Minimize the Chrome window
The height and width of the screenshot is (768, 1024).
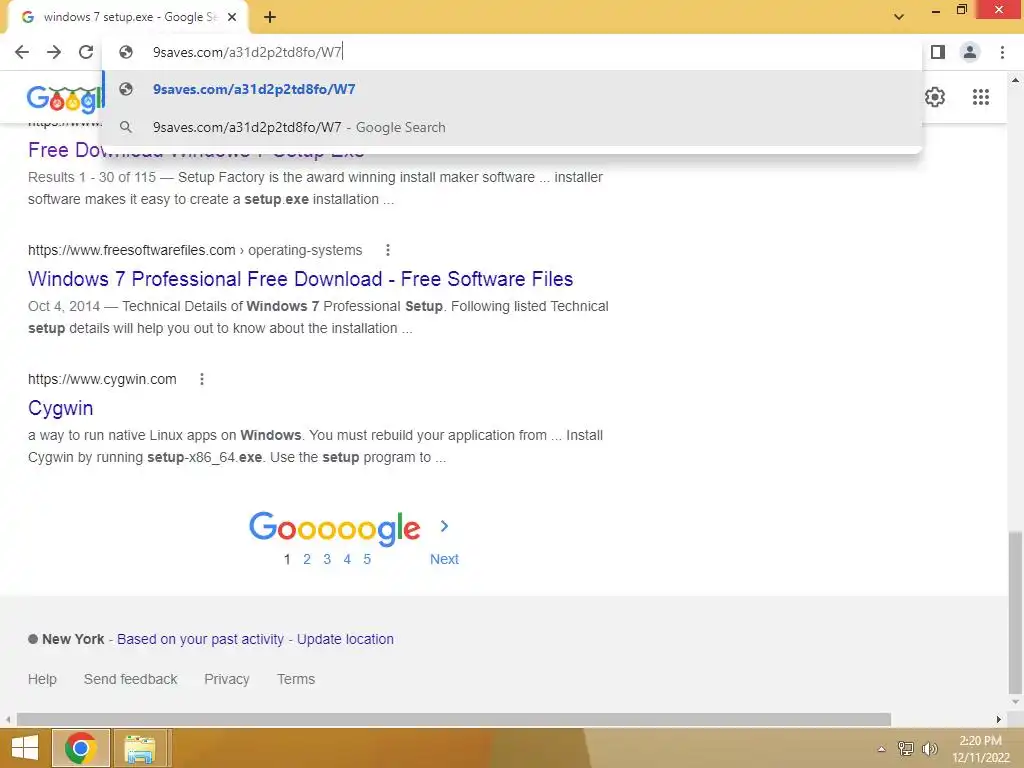click(x=936, y=10)
